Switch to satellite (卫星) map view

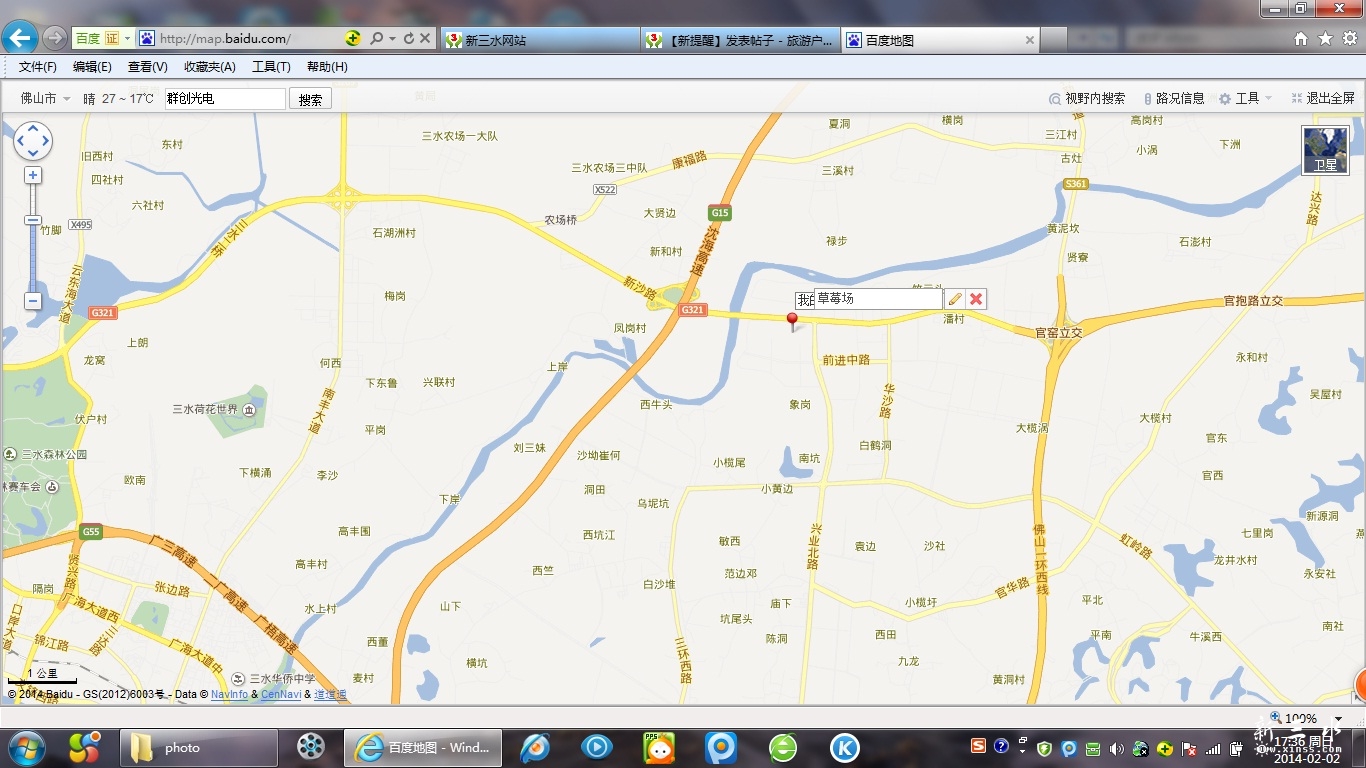pos(1325,150)
